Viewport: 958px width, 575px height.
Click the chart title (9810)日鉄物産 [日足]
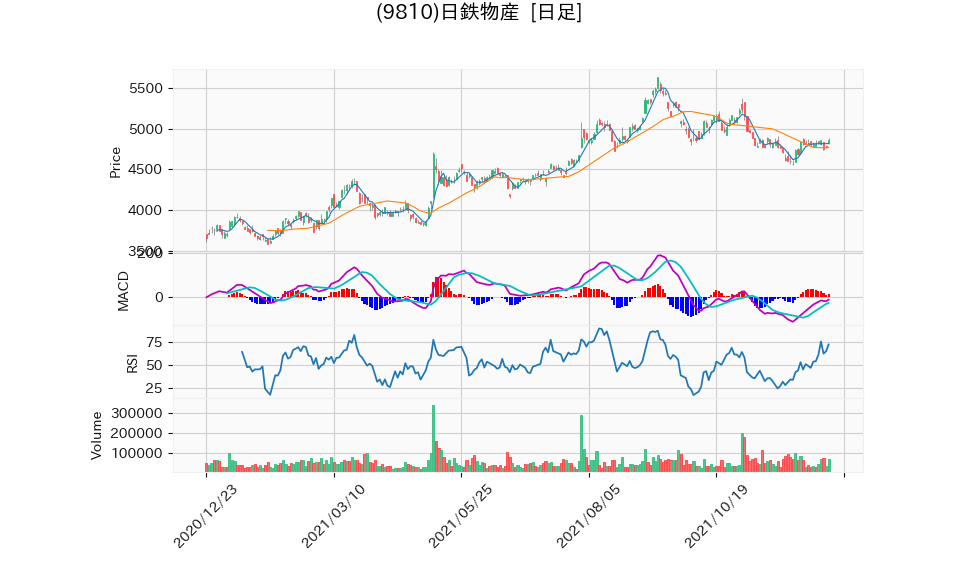click(x=479, y=12)
